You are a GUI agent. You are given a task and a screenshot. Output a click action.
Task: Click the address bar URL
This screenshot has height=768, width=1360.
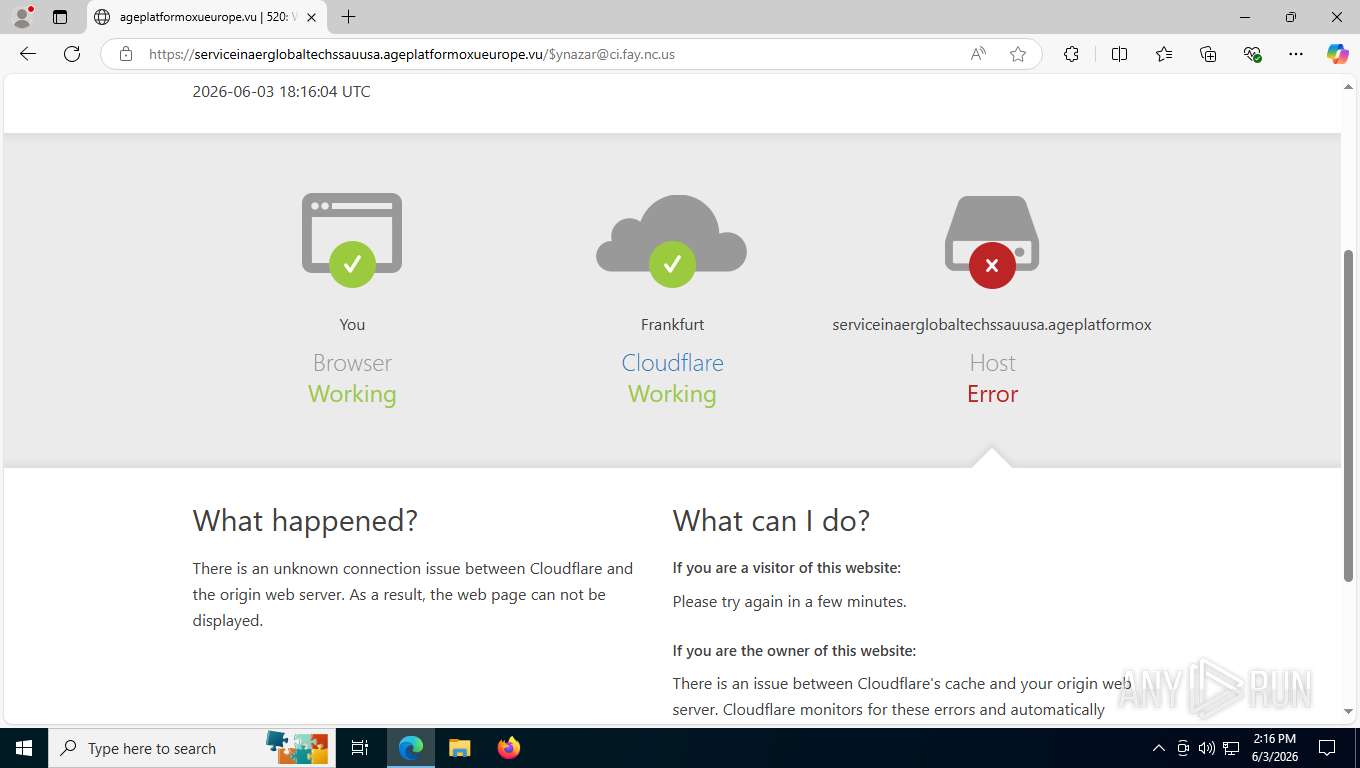click(x=412, y=54)
